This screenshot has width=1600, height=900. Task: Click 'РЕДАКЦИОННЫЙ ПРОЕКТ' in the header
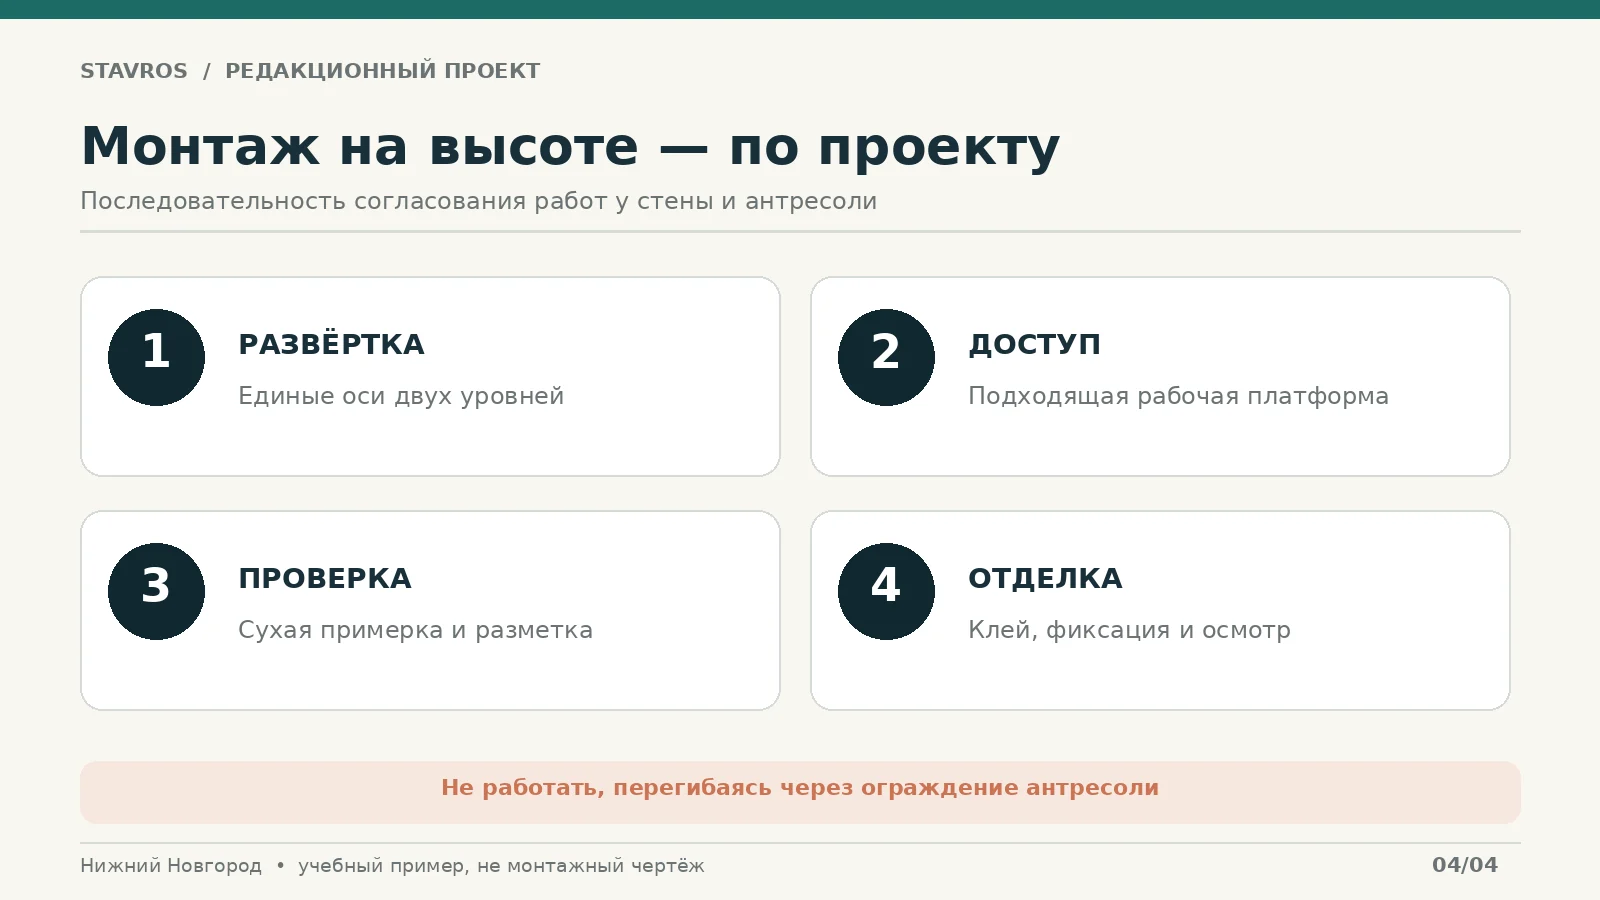[x=382, y=71]
